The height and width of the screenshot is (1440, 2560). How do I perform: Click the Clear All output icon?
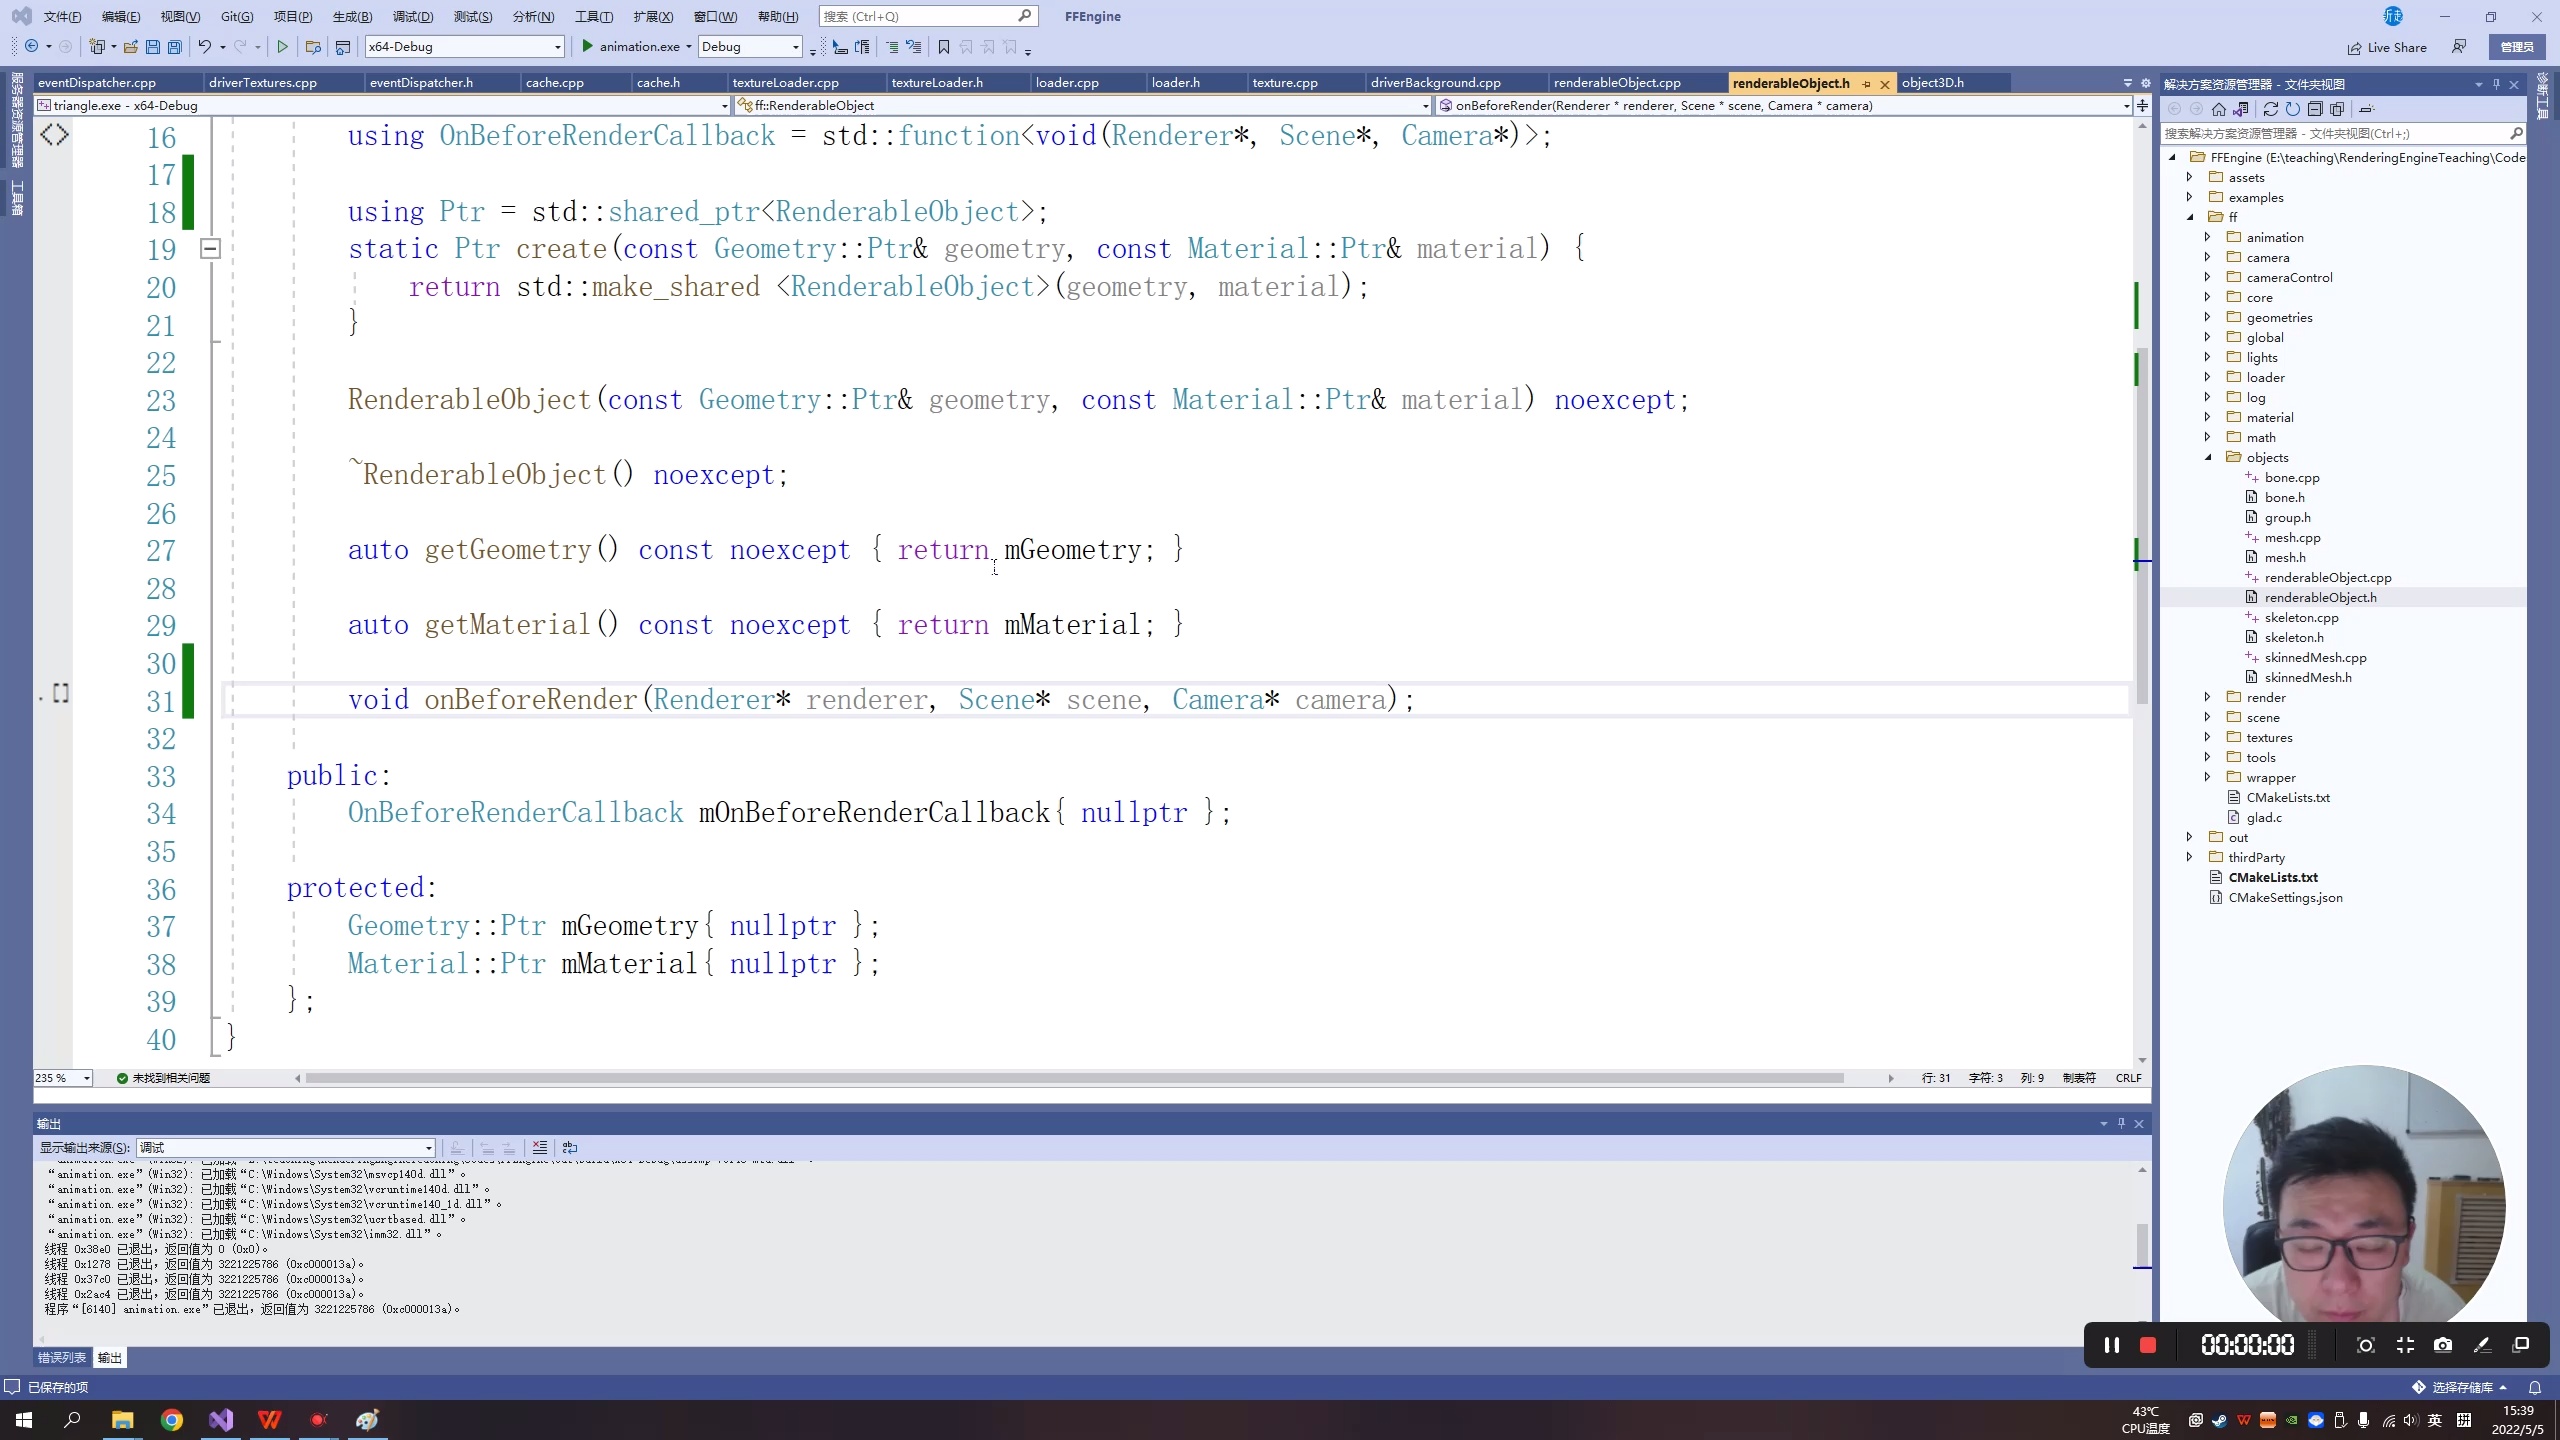[x=540, y=1148]
